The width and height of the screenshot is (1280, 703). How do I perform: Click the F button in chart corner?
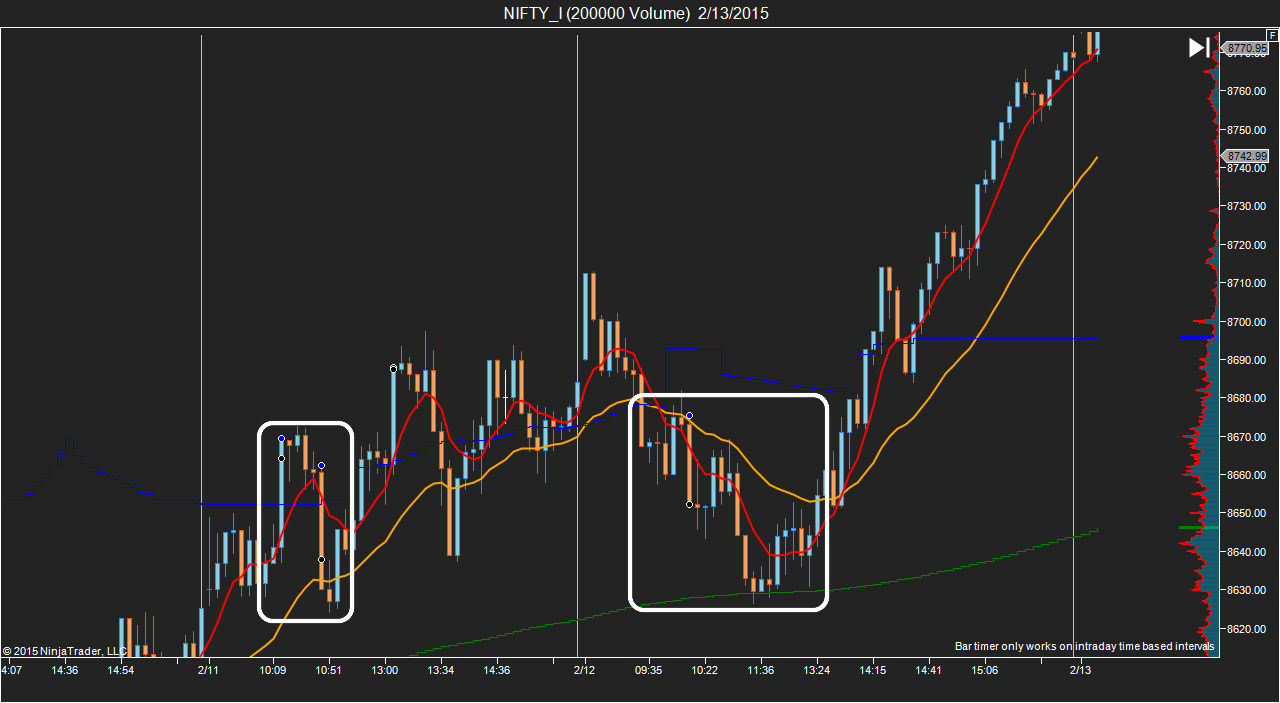1272,35
